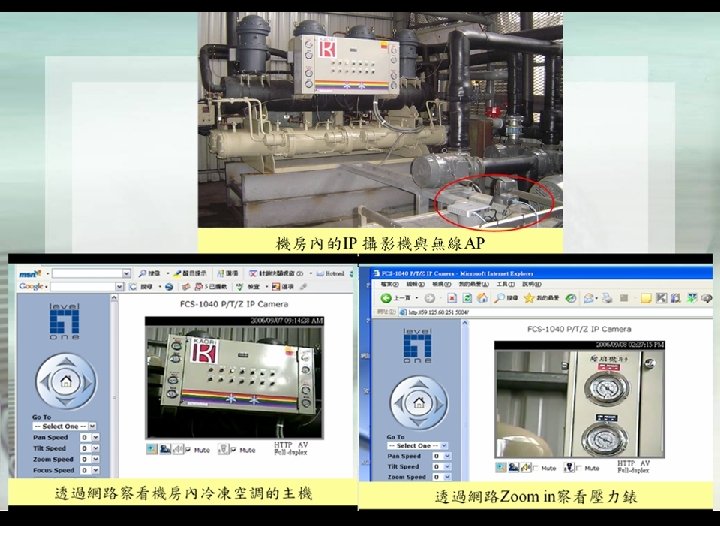Image resolution: width=720 pixels, height=540 pixels.
Task: Open Tilt Speed dropdown in Internet Explorer window
Action: pos(442,467)
